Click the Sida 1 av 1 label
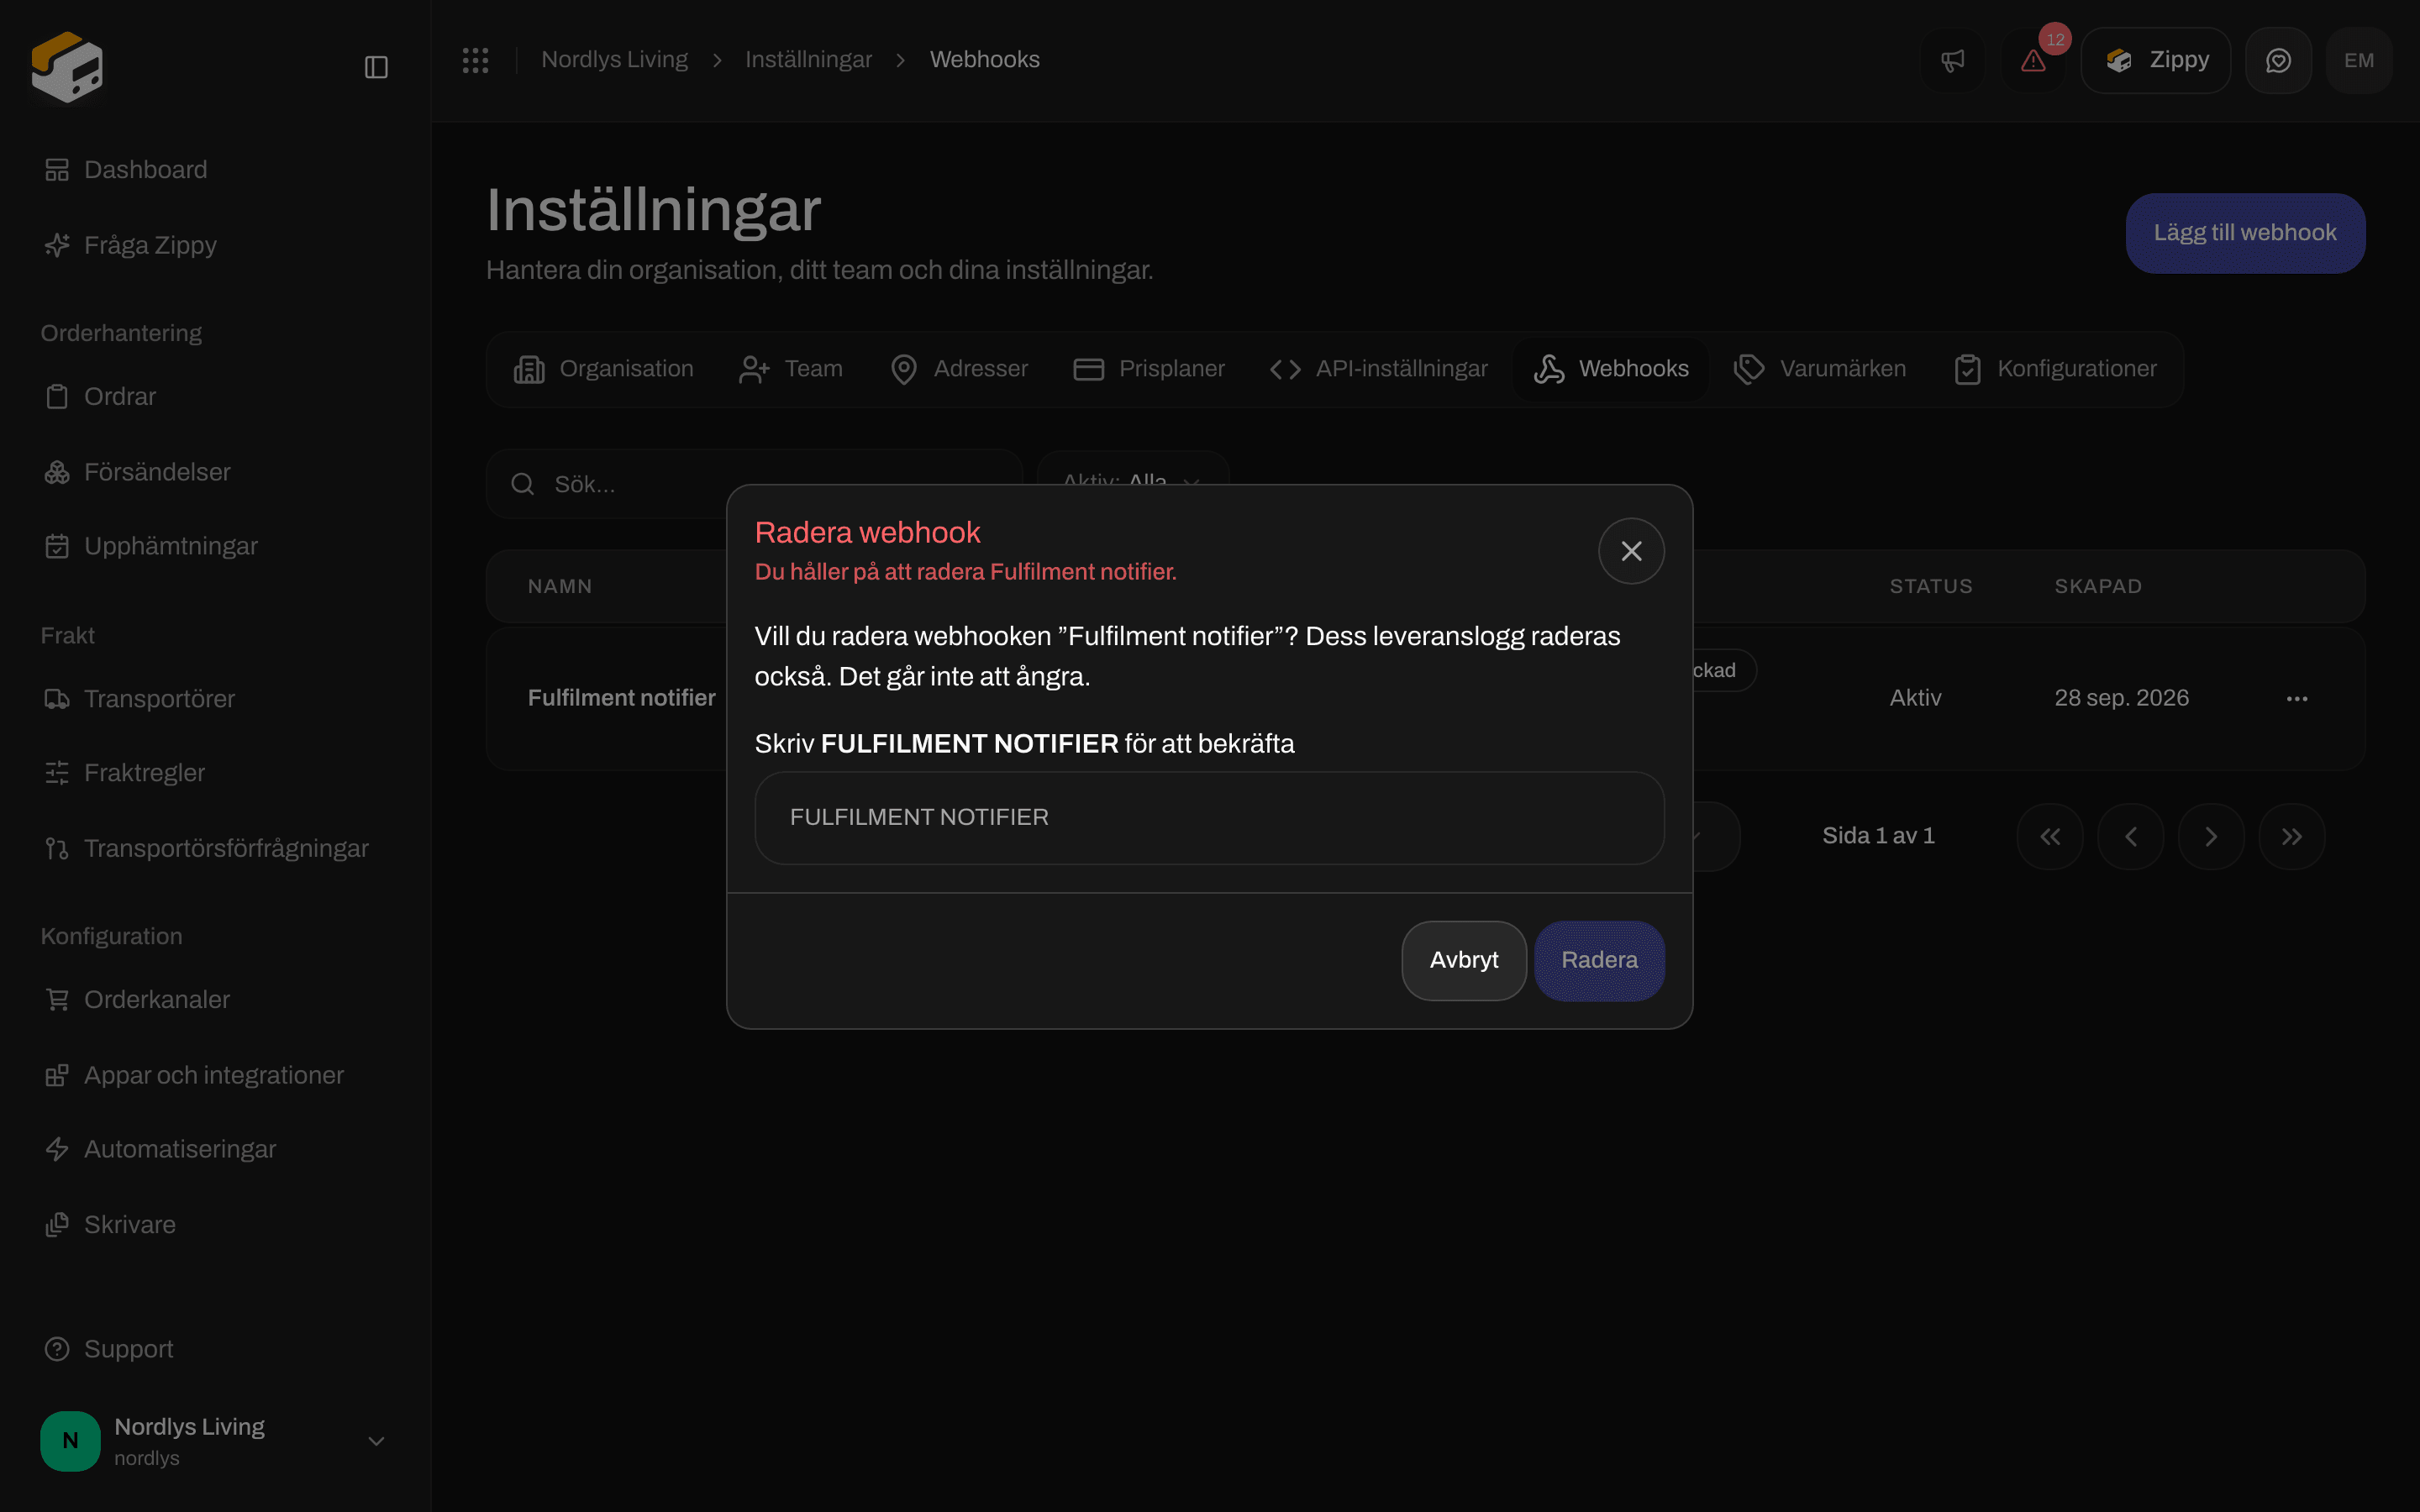 [1878, 836]
